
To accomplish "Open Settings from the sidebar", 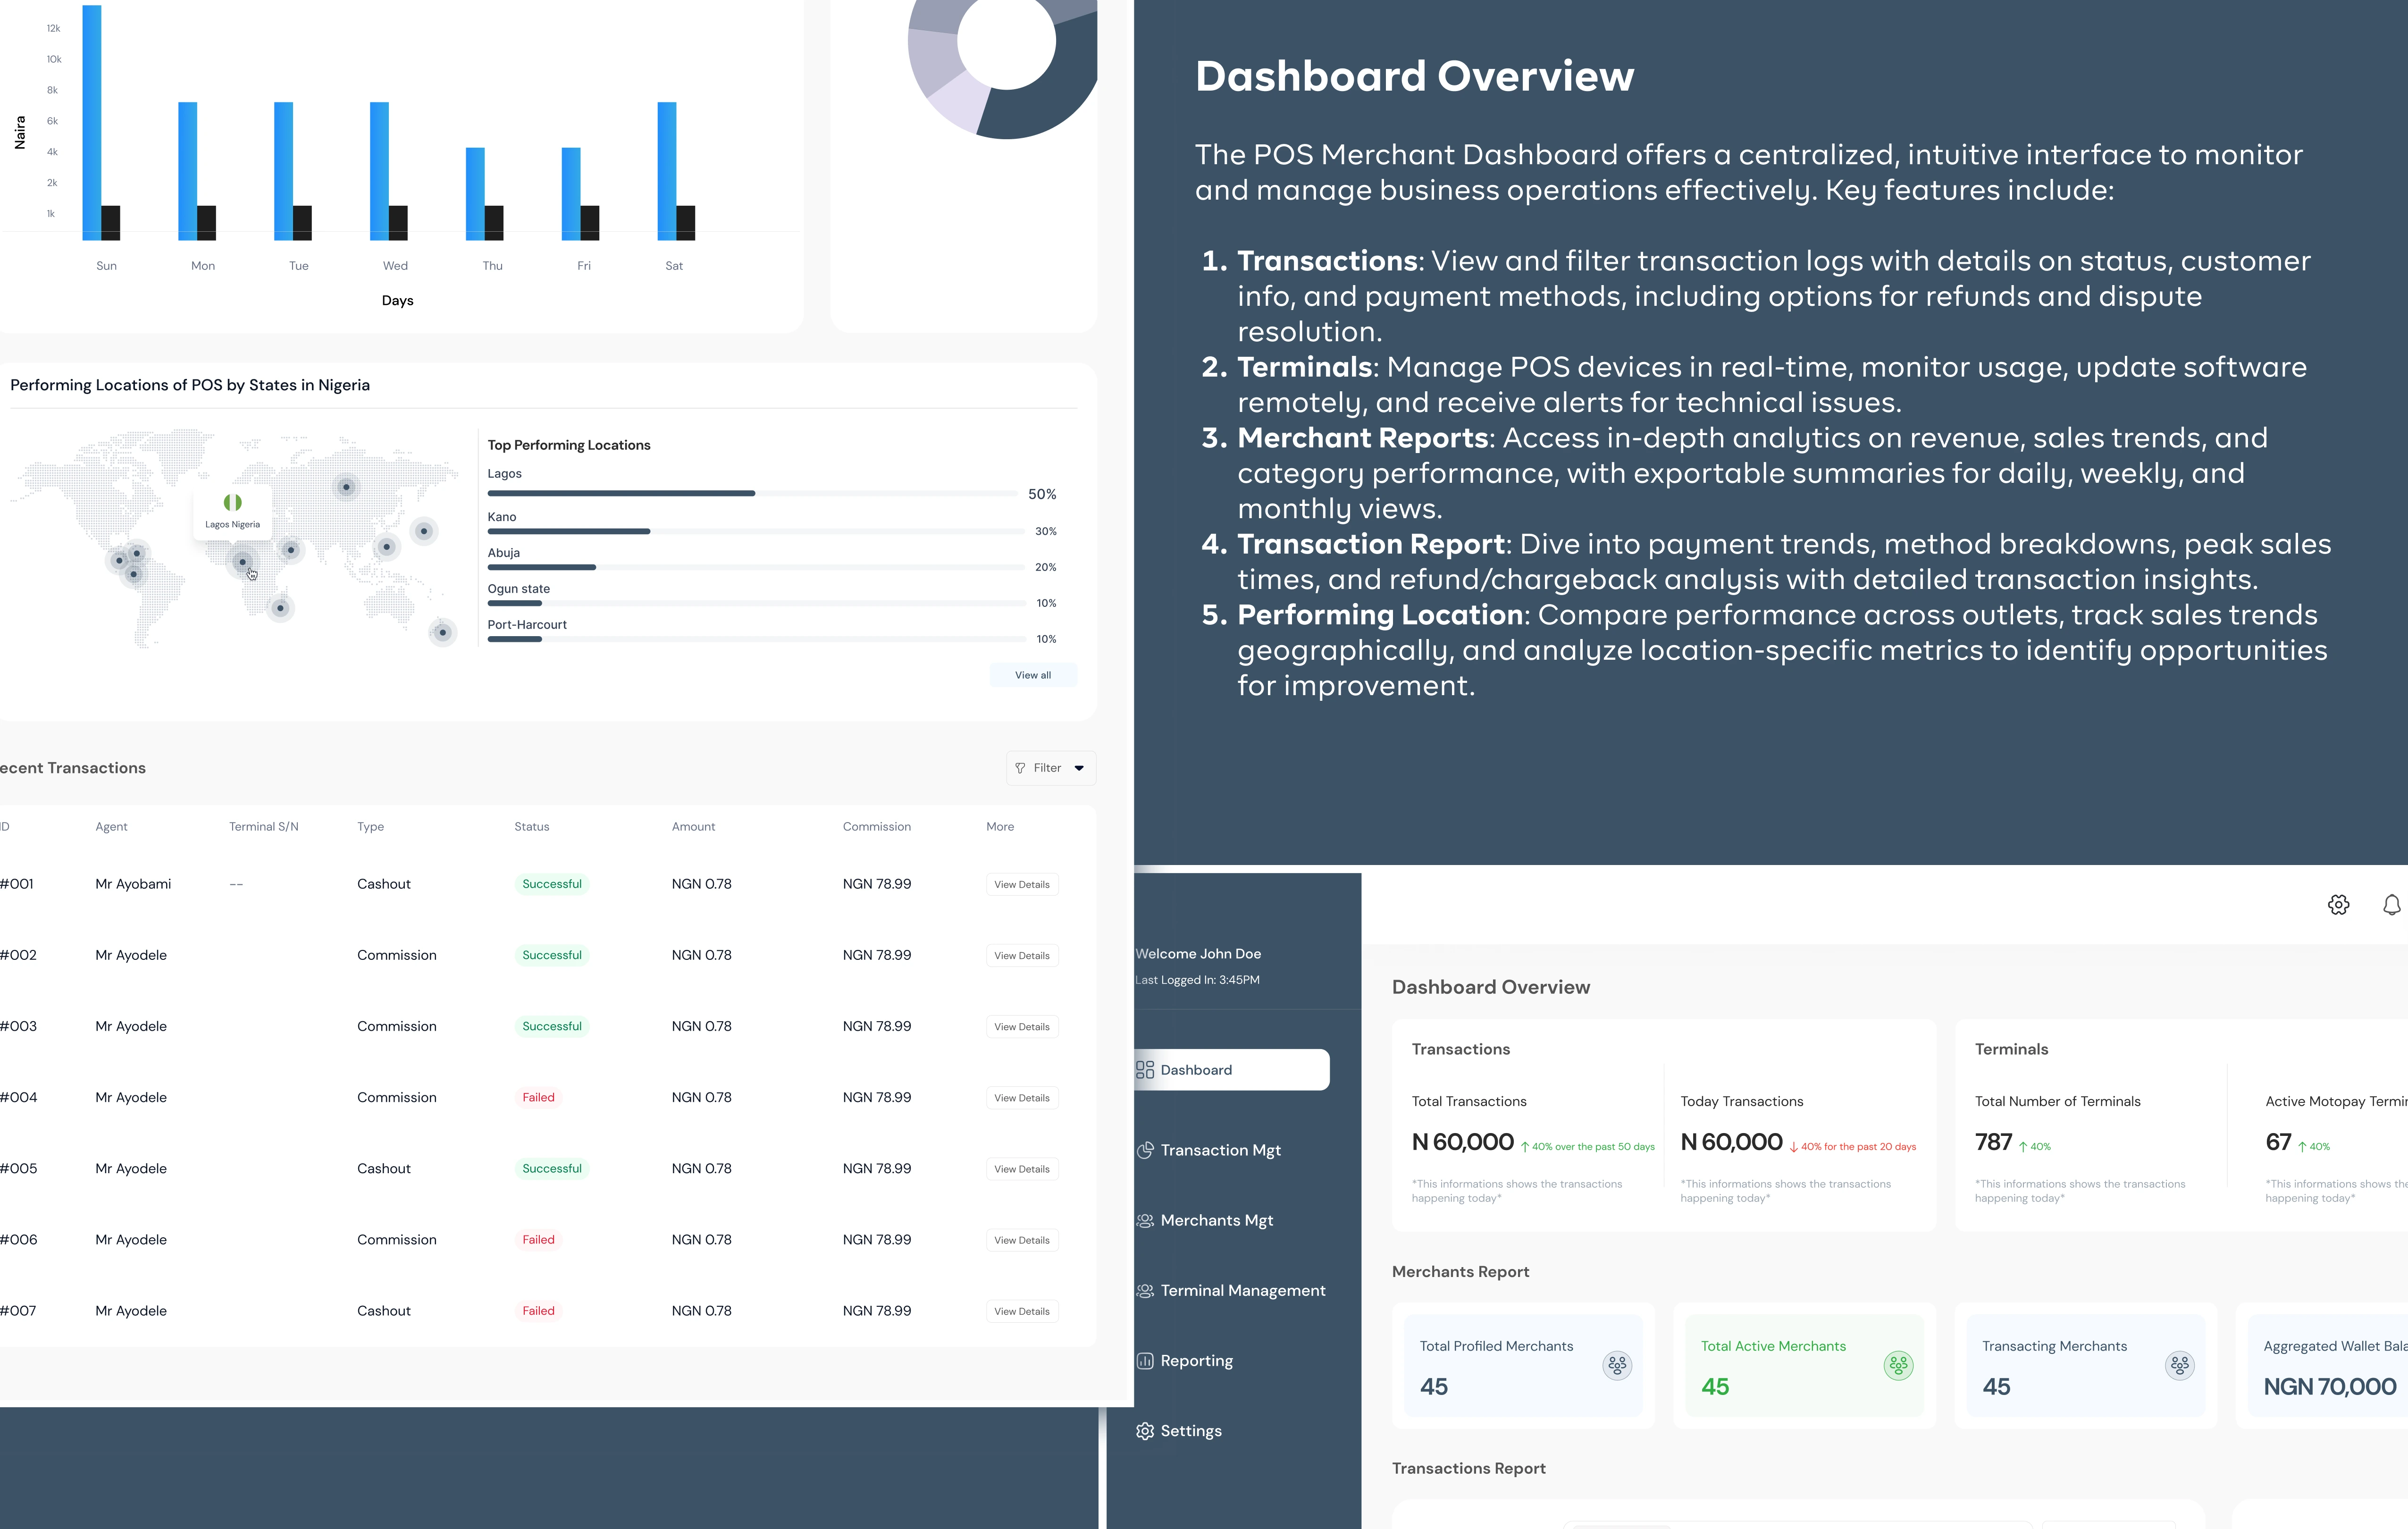I will tap(1190, 1431).
